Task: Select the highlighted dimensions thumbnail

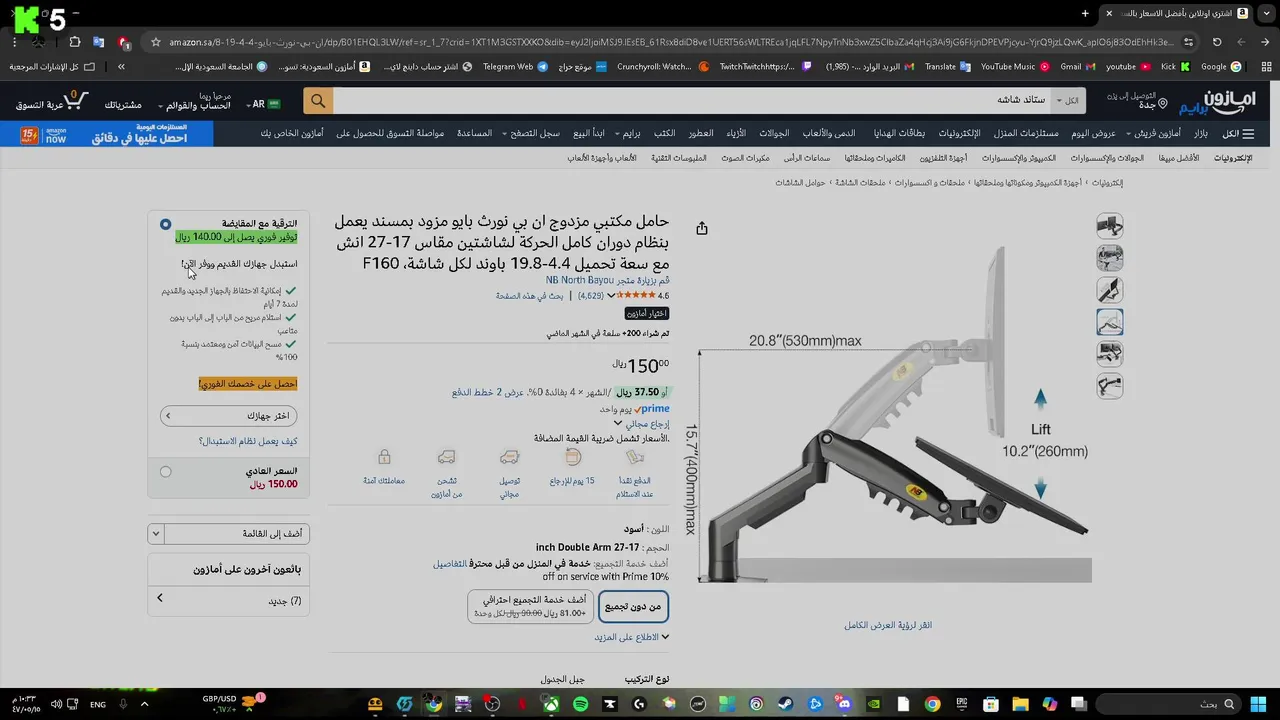Action: [x=1109, y=322]
